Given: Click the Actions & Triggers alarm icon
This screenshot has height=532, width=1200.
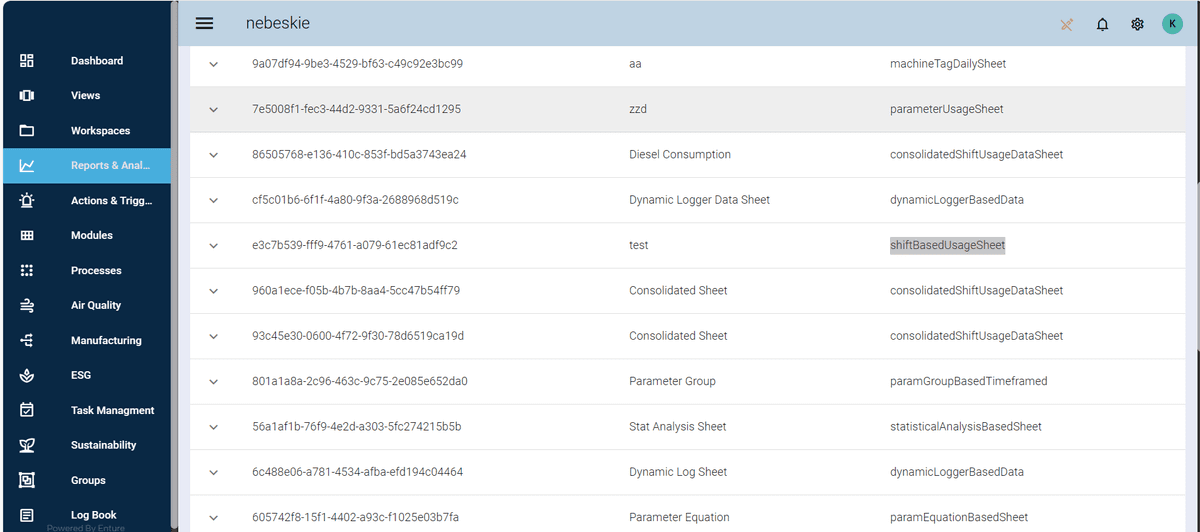Looking at the screenshot, I should click(27, 201).
